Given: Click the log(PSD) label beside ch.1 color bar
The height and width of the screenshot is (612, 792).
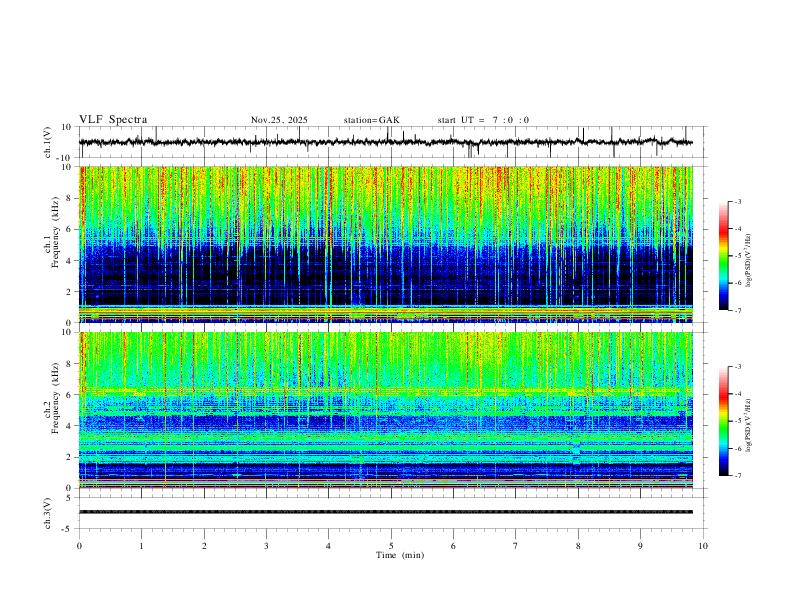Looking at the screenshot, I should 748,260.
